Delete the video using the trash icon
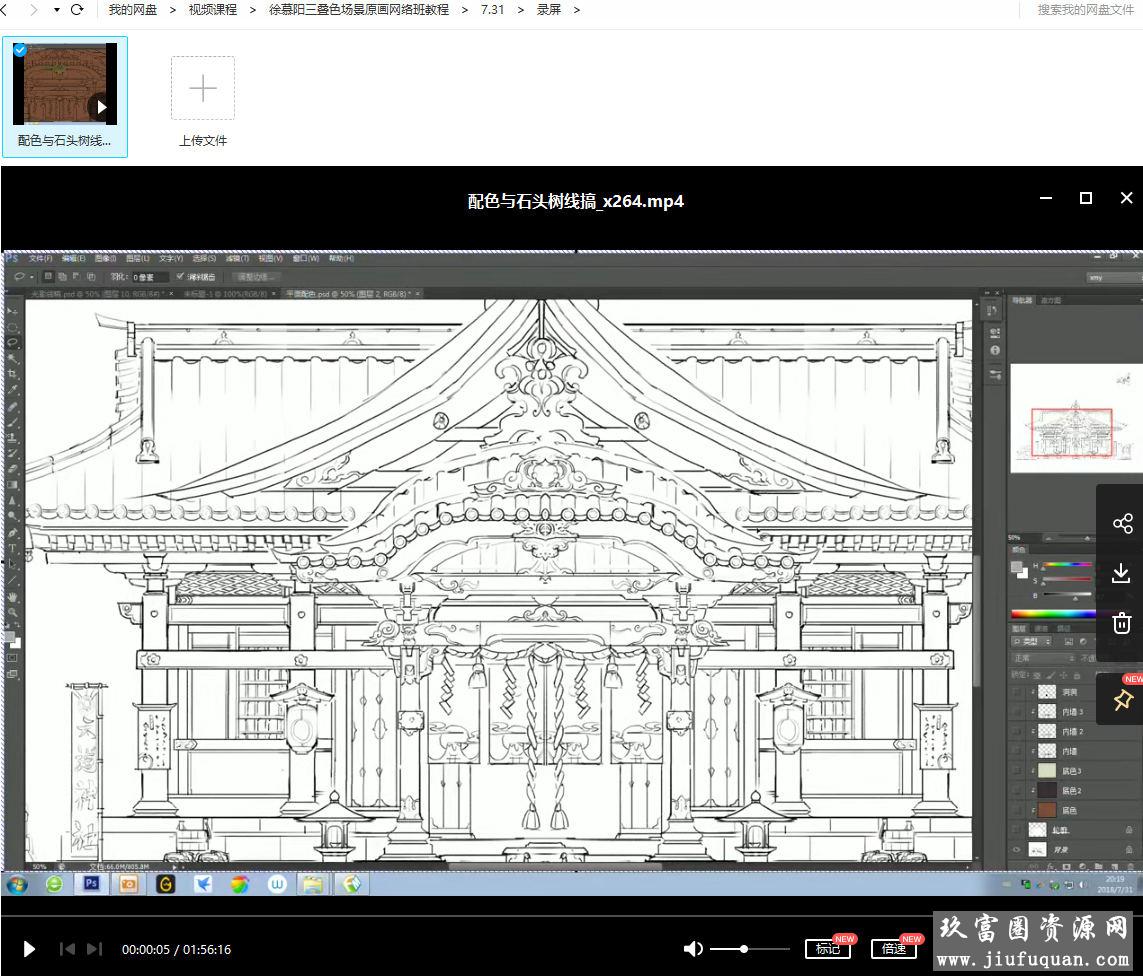 1122,623
